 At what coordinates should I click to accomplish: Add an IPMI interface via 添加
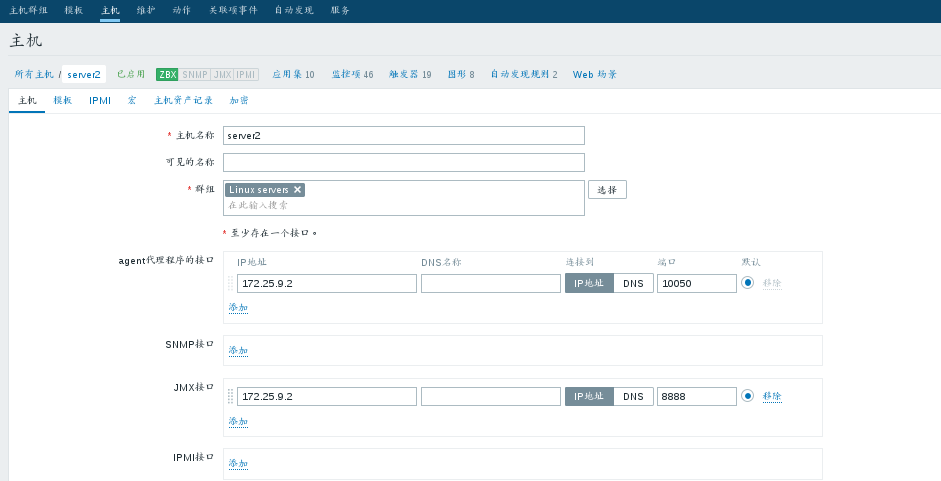pos(238,464)
